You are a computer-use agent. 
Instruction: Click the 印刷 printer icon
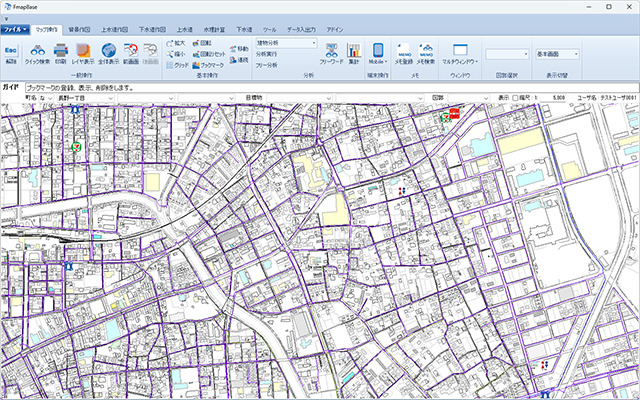coord(61,53)
